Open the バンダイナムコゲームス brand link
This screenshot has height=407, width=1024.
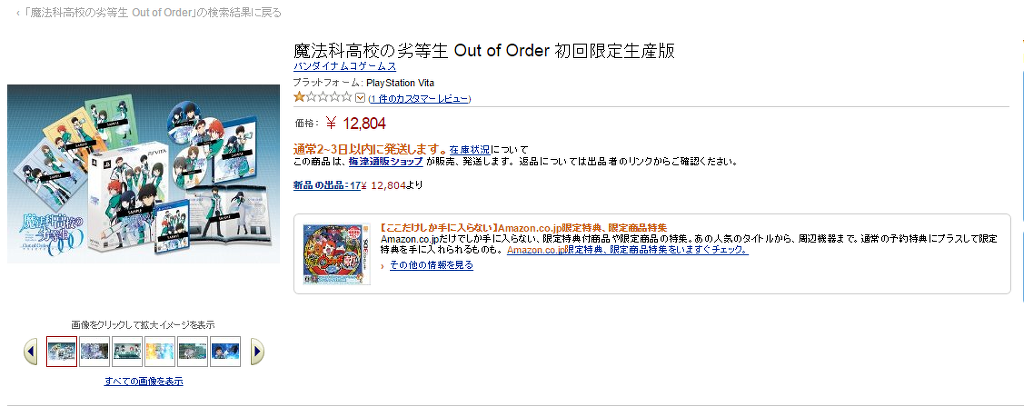[344, 66]
